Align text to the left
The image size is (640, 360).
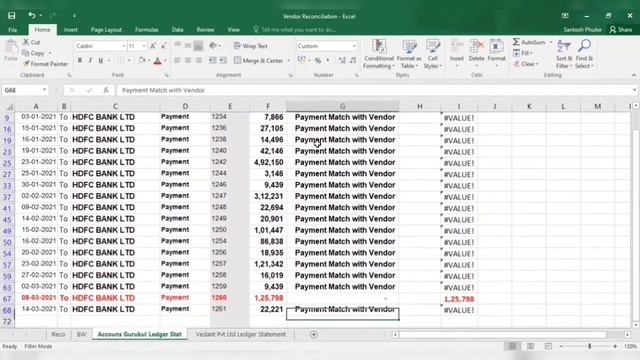point(177,60)
